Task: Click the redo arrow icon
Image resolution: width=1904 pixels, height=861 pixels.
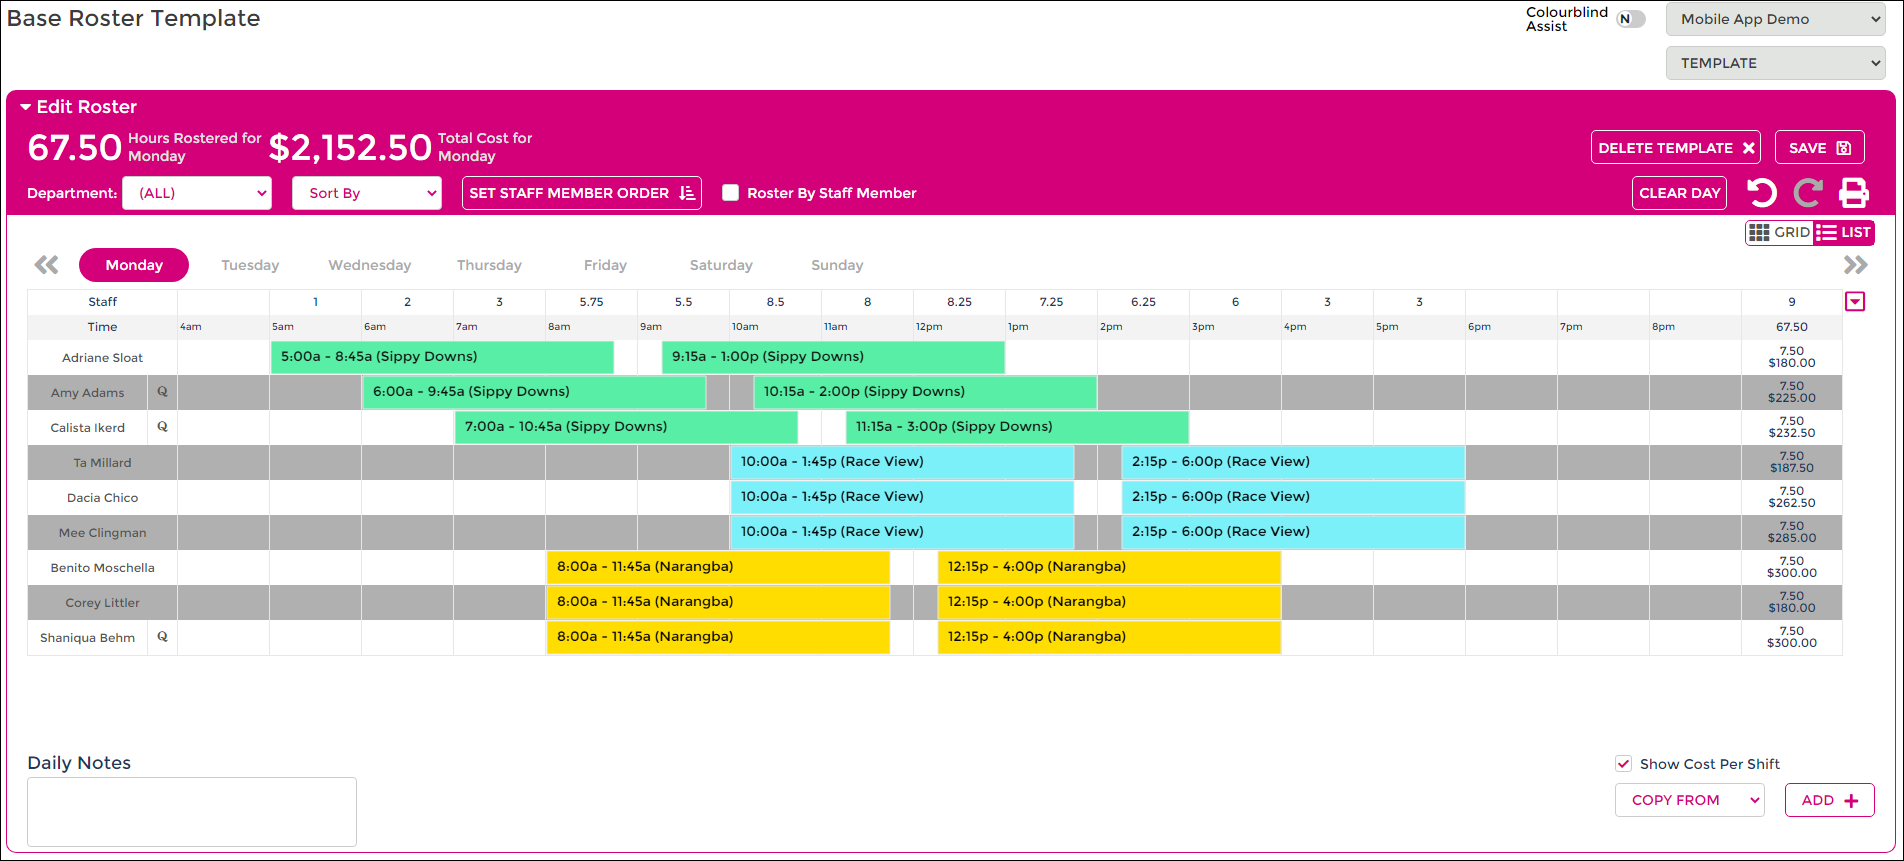Action: (x=1808, y=193)
